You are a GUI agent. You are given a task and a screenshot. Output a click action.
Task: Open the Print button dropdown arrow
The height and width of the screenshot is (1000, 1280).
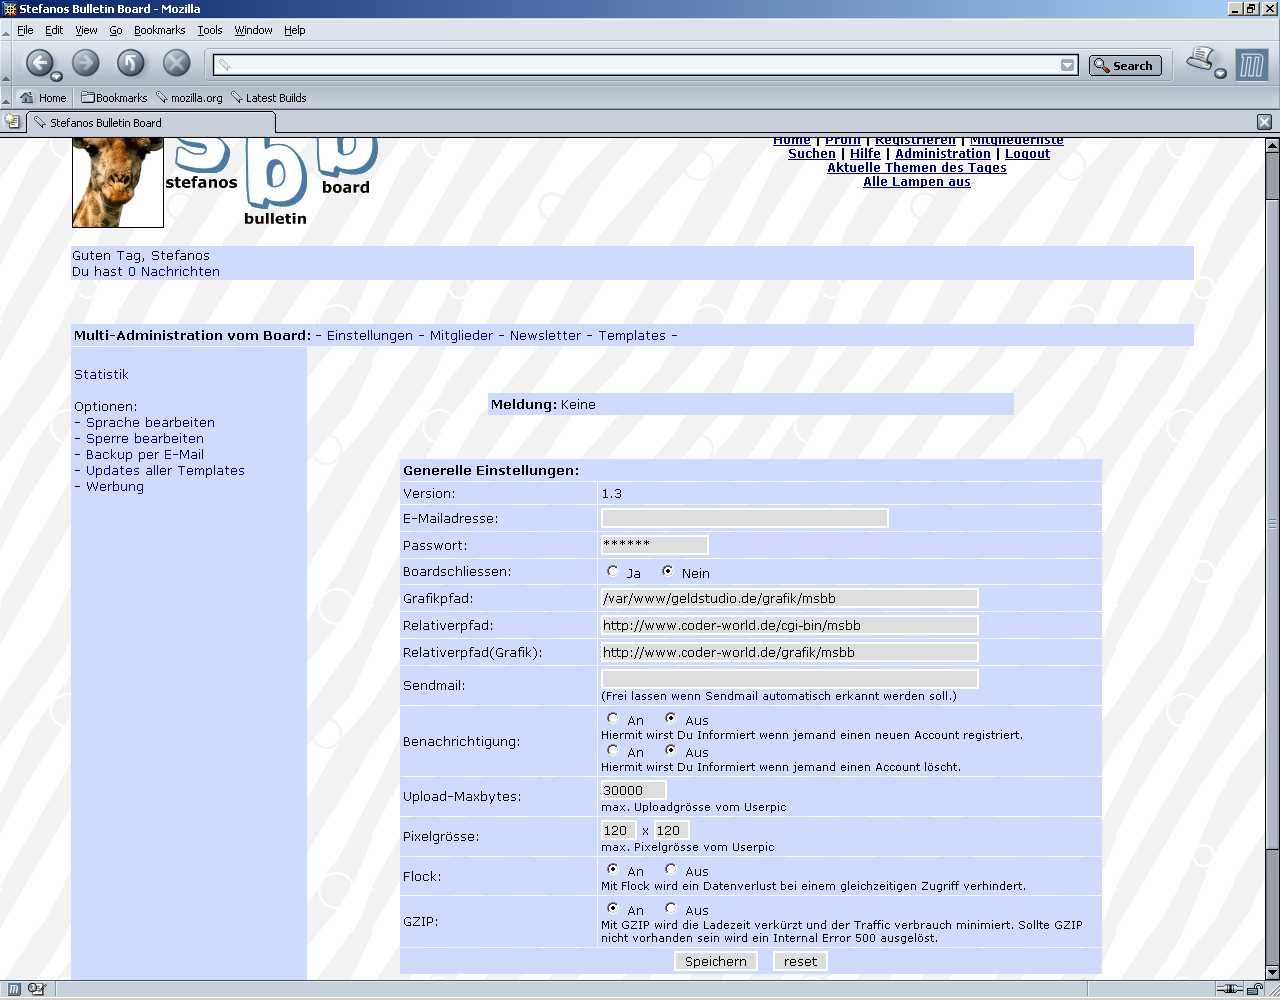(1220, 74)
